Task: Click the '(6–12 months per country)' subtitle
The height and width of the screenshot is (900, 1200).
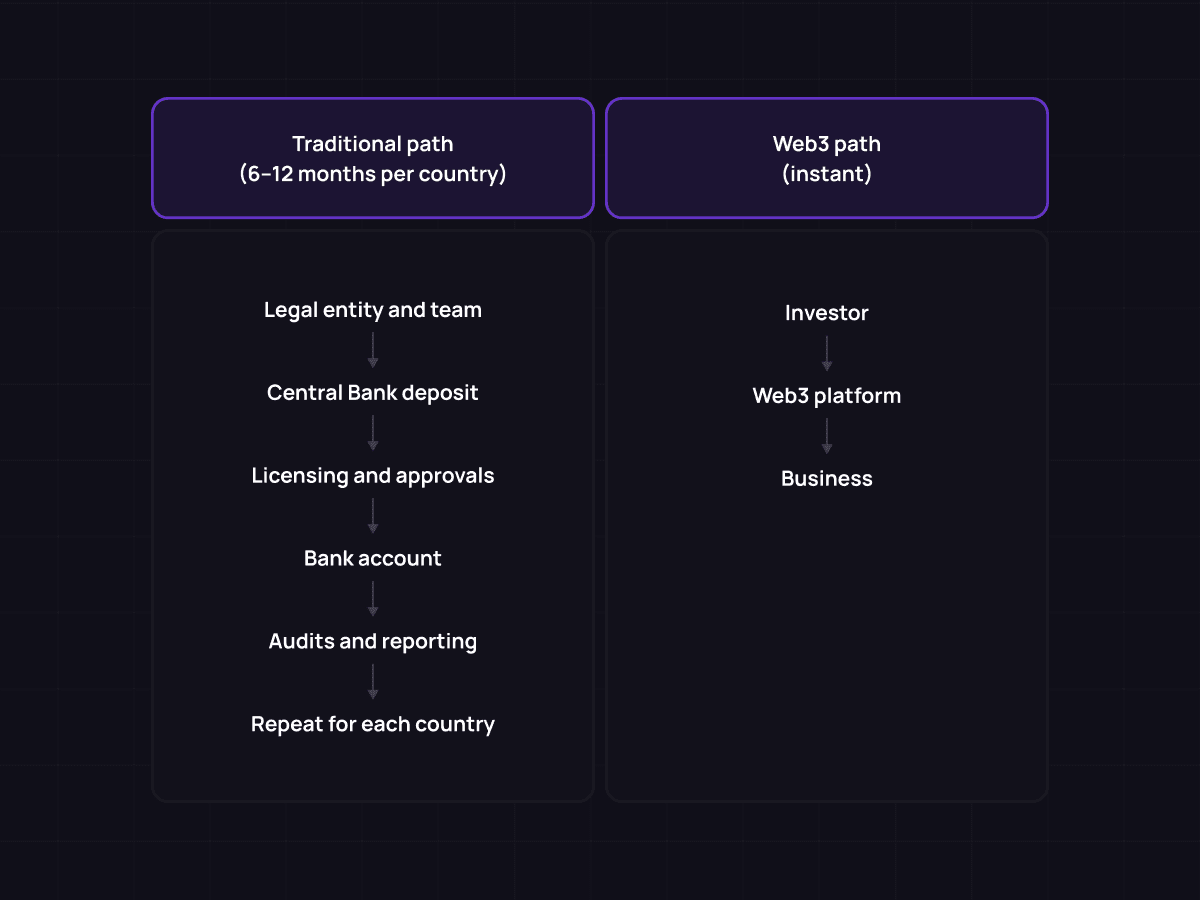Action: coord(373,174)
